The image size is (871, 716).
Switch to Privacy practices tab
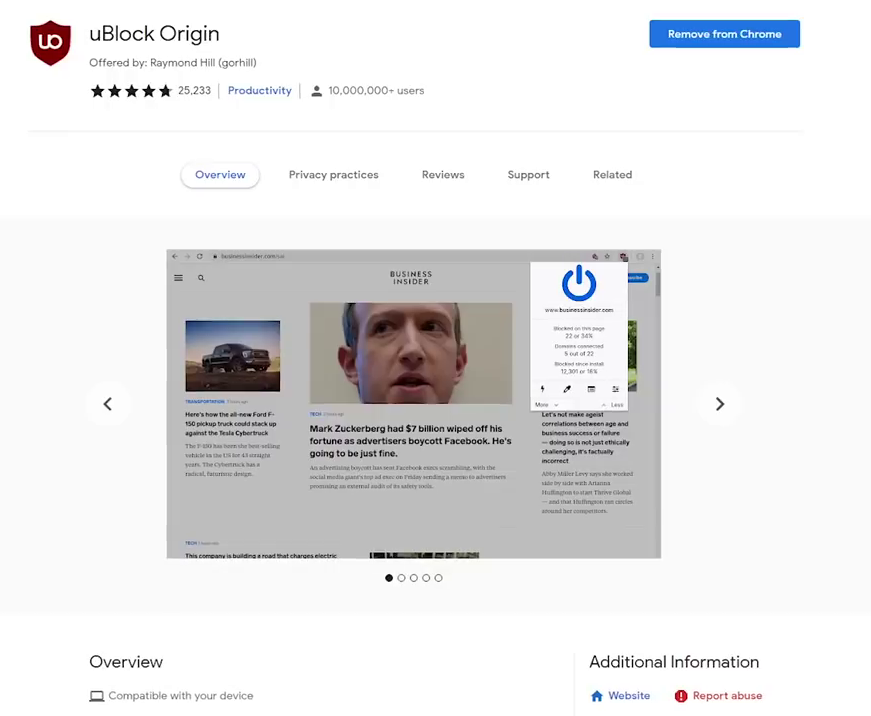[333, 175]
